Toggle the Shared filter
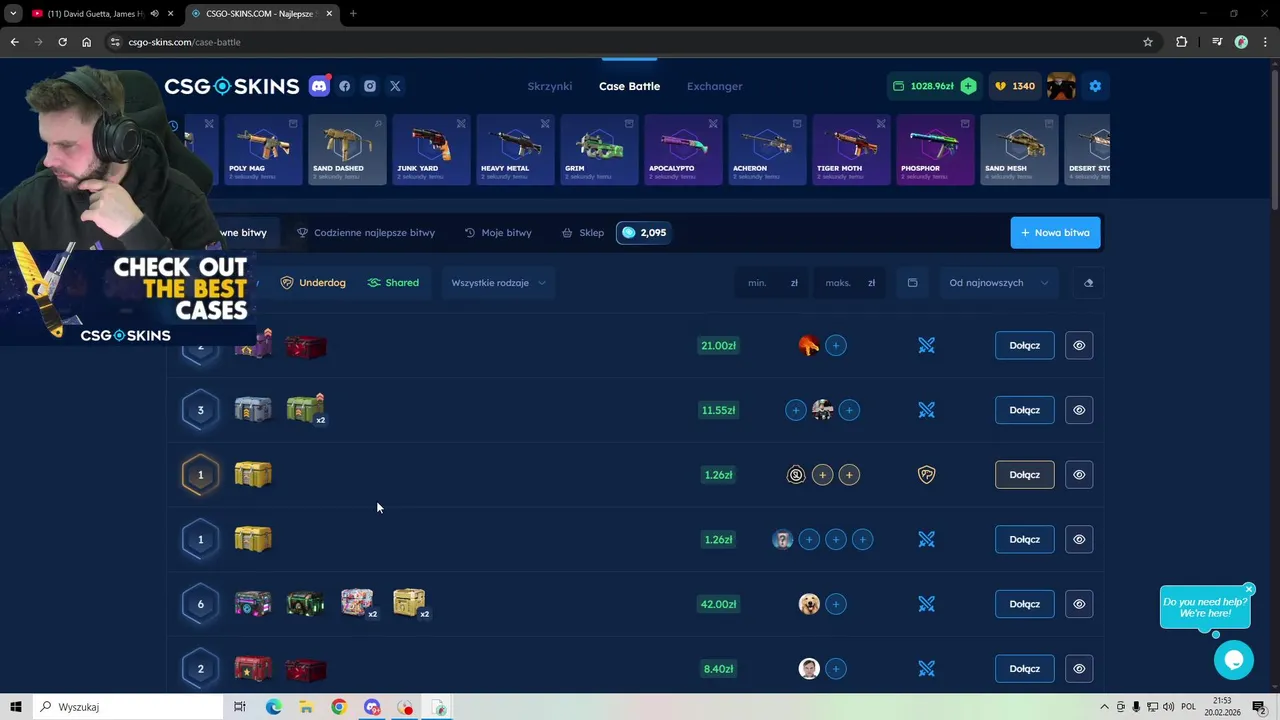The width and height of the screenshot is (1280, 720). pyautogui.click(x=393, y=283)
